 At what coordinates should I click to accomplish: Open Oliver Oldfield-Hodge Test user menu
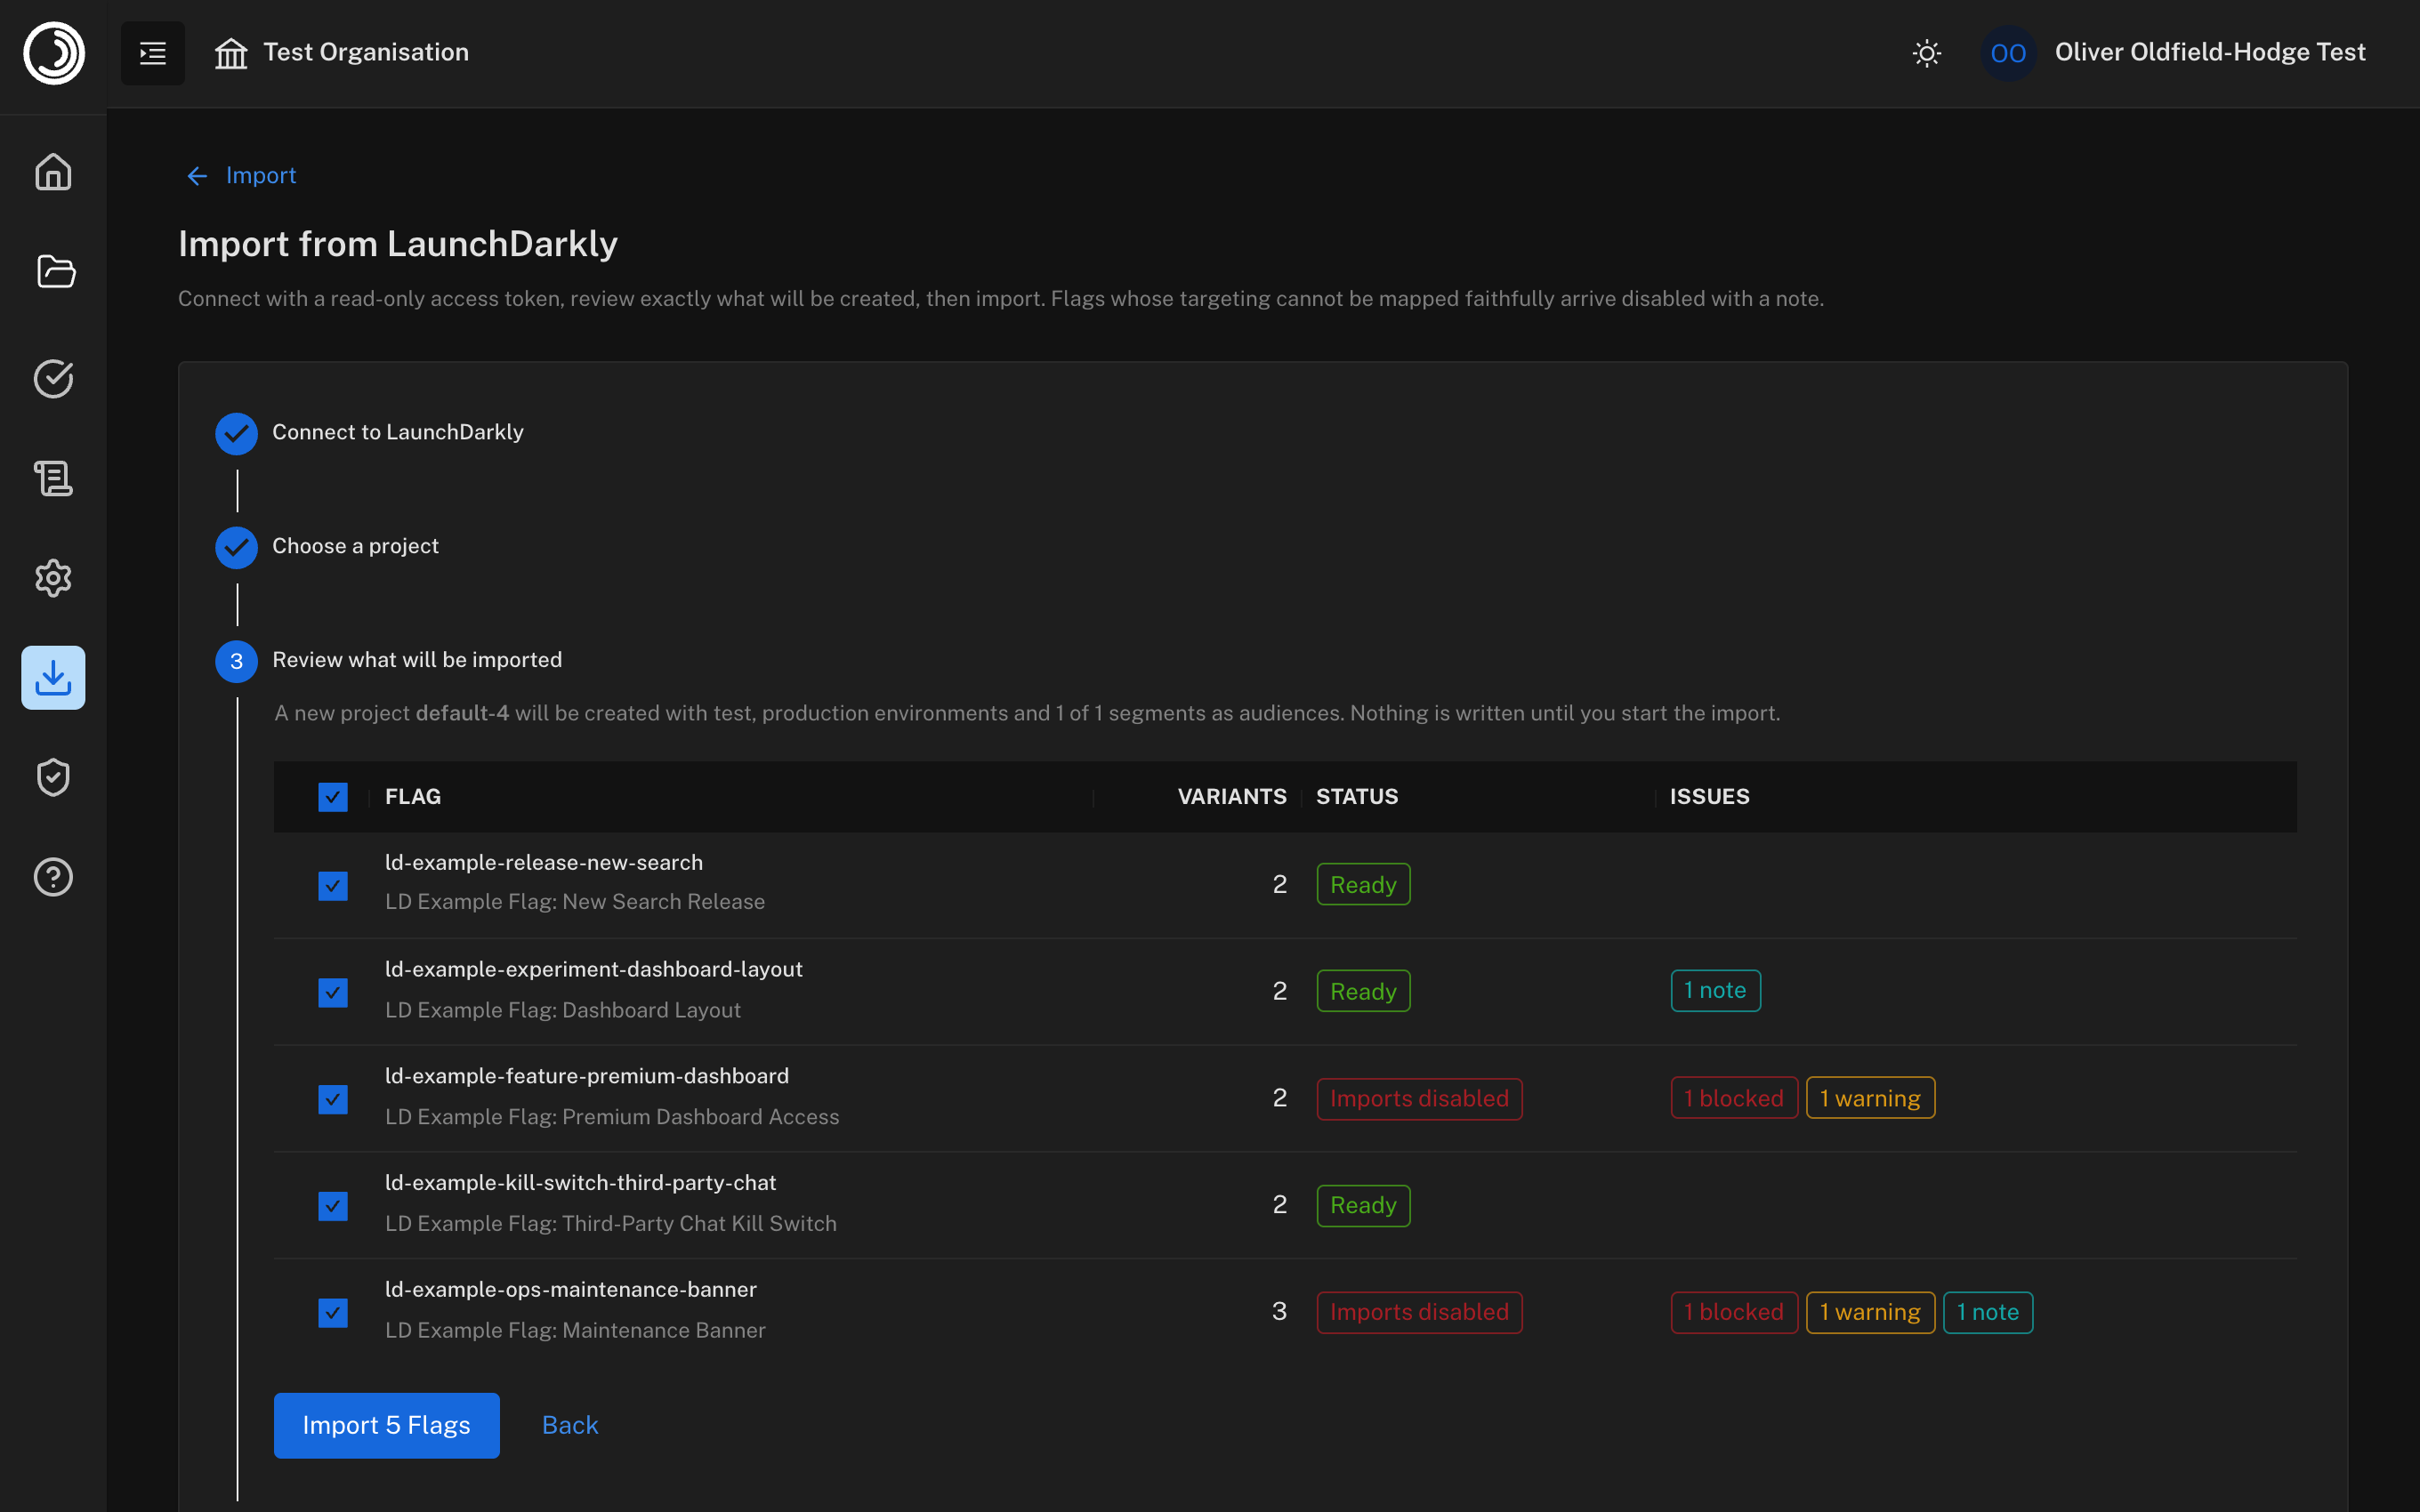point(2210,52)
